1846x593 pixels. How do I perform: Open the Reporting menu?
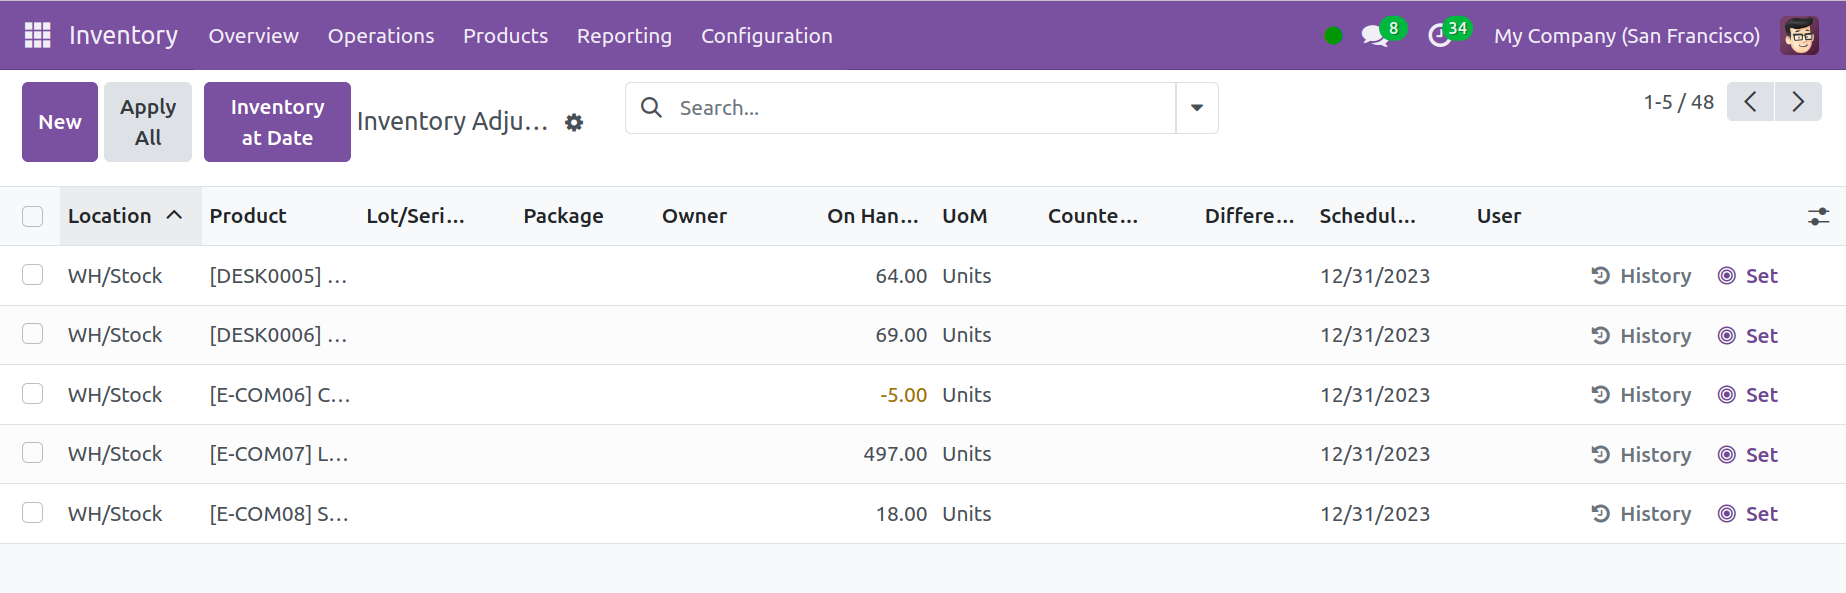tap(624, 36)
